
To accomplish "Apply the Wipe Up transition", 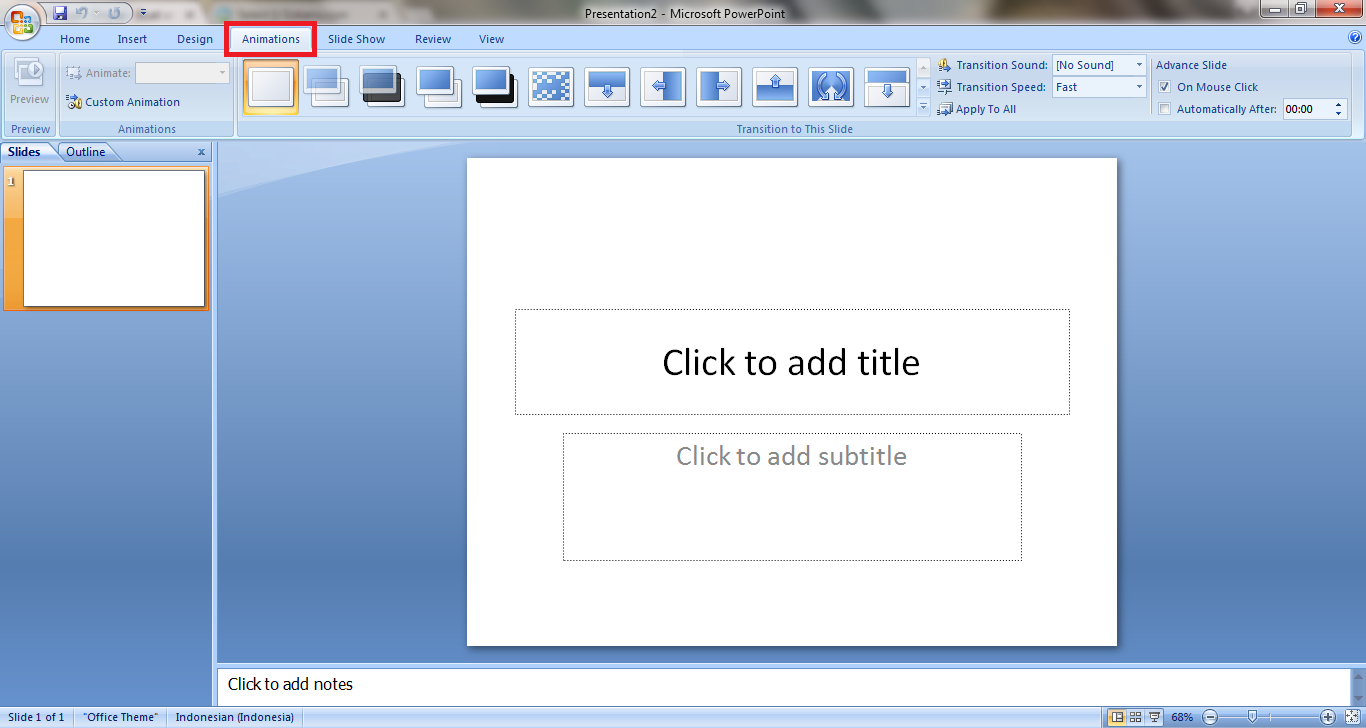I will pyautogui.click(x=775, y=87).
